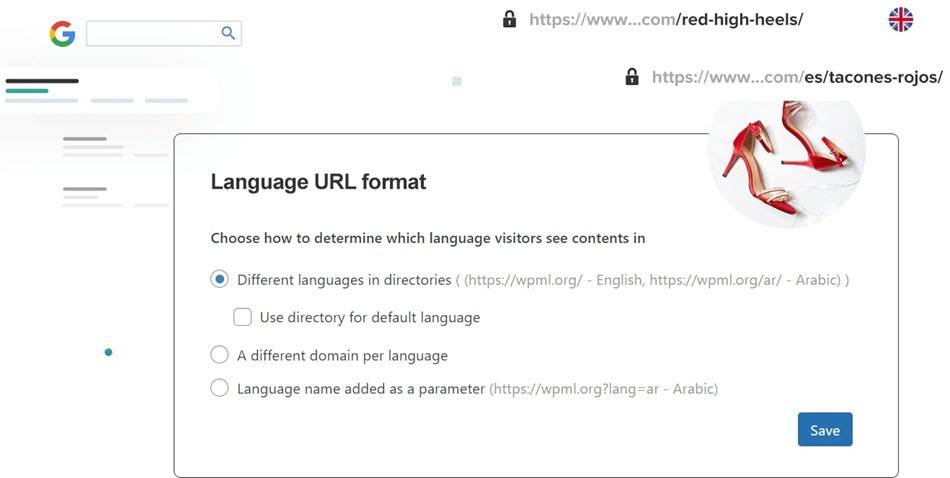950x478 pixels.
Task: Click the Google logo icon
Action: pyautogui.click(x=62, y=33)
